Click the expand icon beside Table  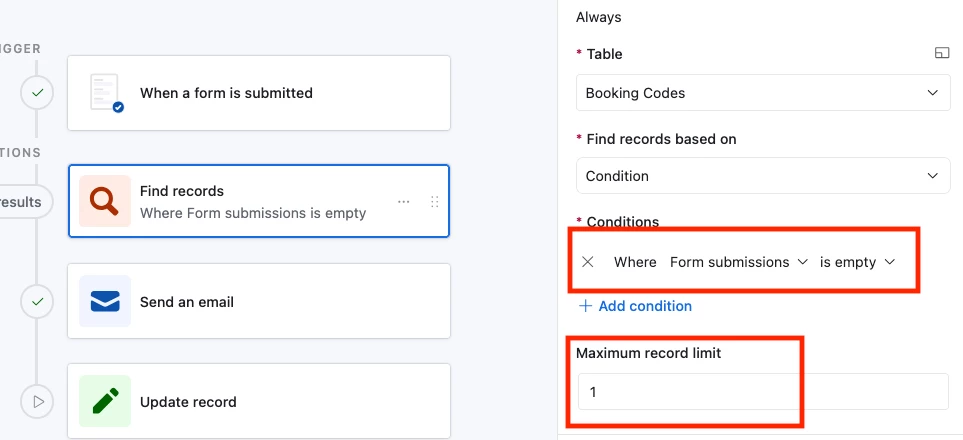[x=941, y=54]
